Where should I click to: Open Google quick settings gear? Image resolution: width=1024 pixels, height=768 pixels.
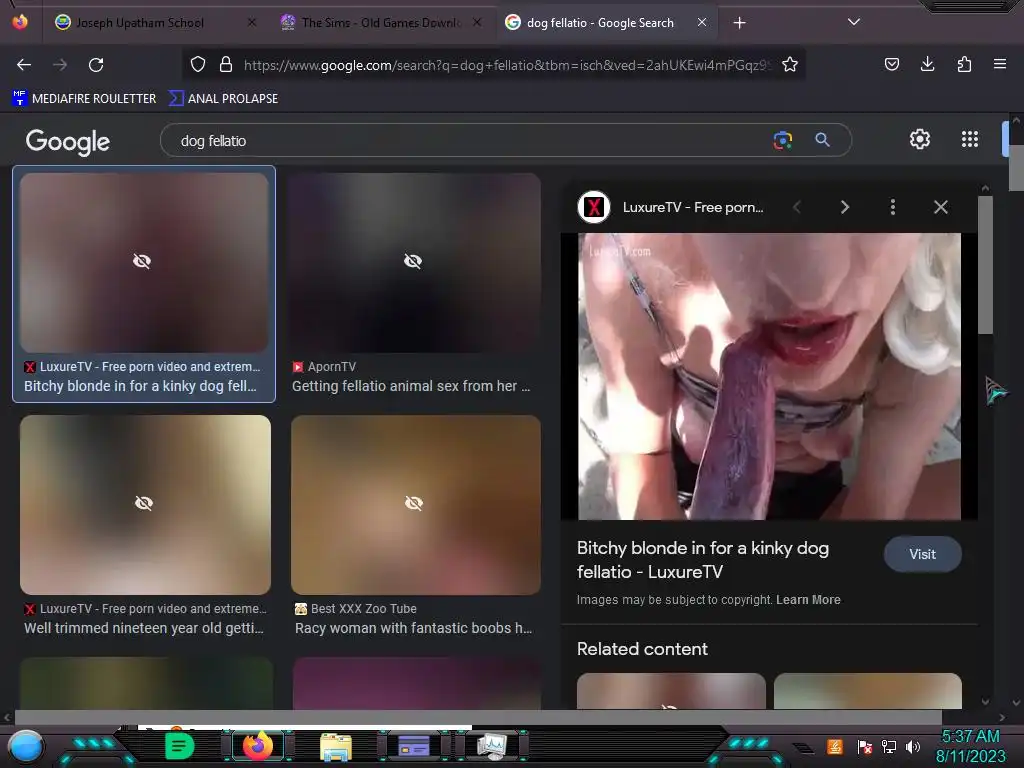[x=920, y=139]
